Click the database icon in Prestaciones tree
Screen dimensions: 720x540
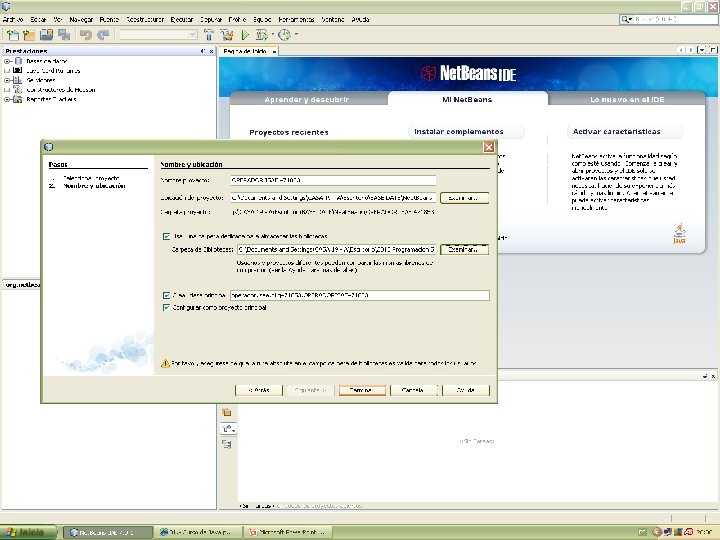(18, 61)
